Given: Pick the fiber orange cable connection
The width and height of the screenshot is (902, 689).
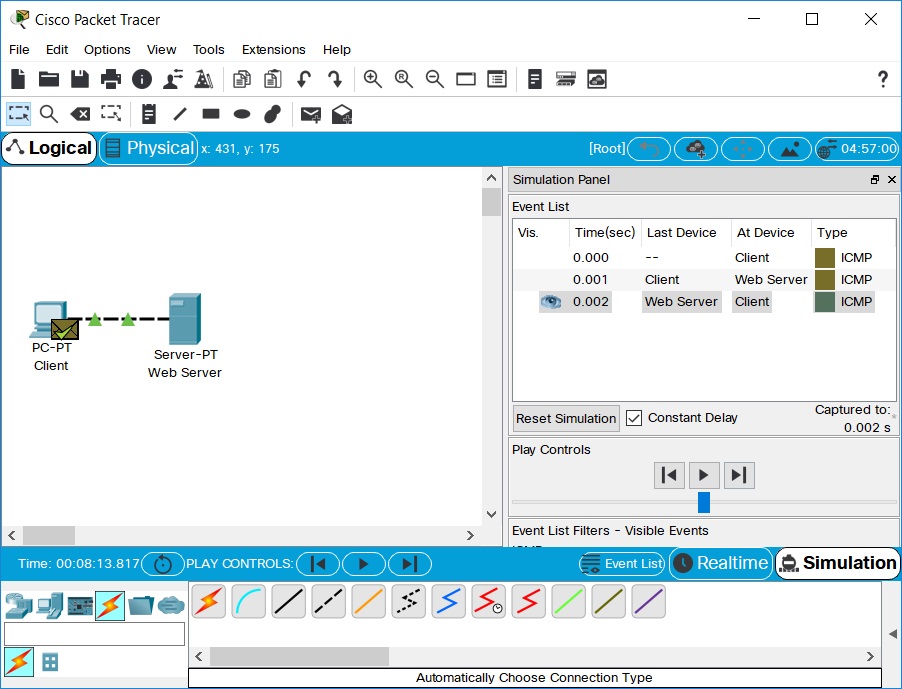Looking at the screenshot, I should pos(369,602).
